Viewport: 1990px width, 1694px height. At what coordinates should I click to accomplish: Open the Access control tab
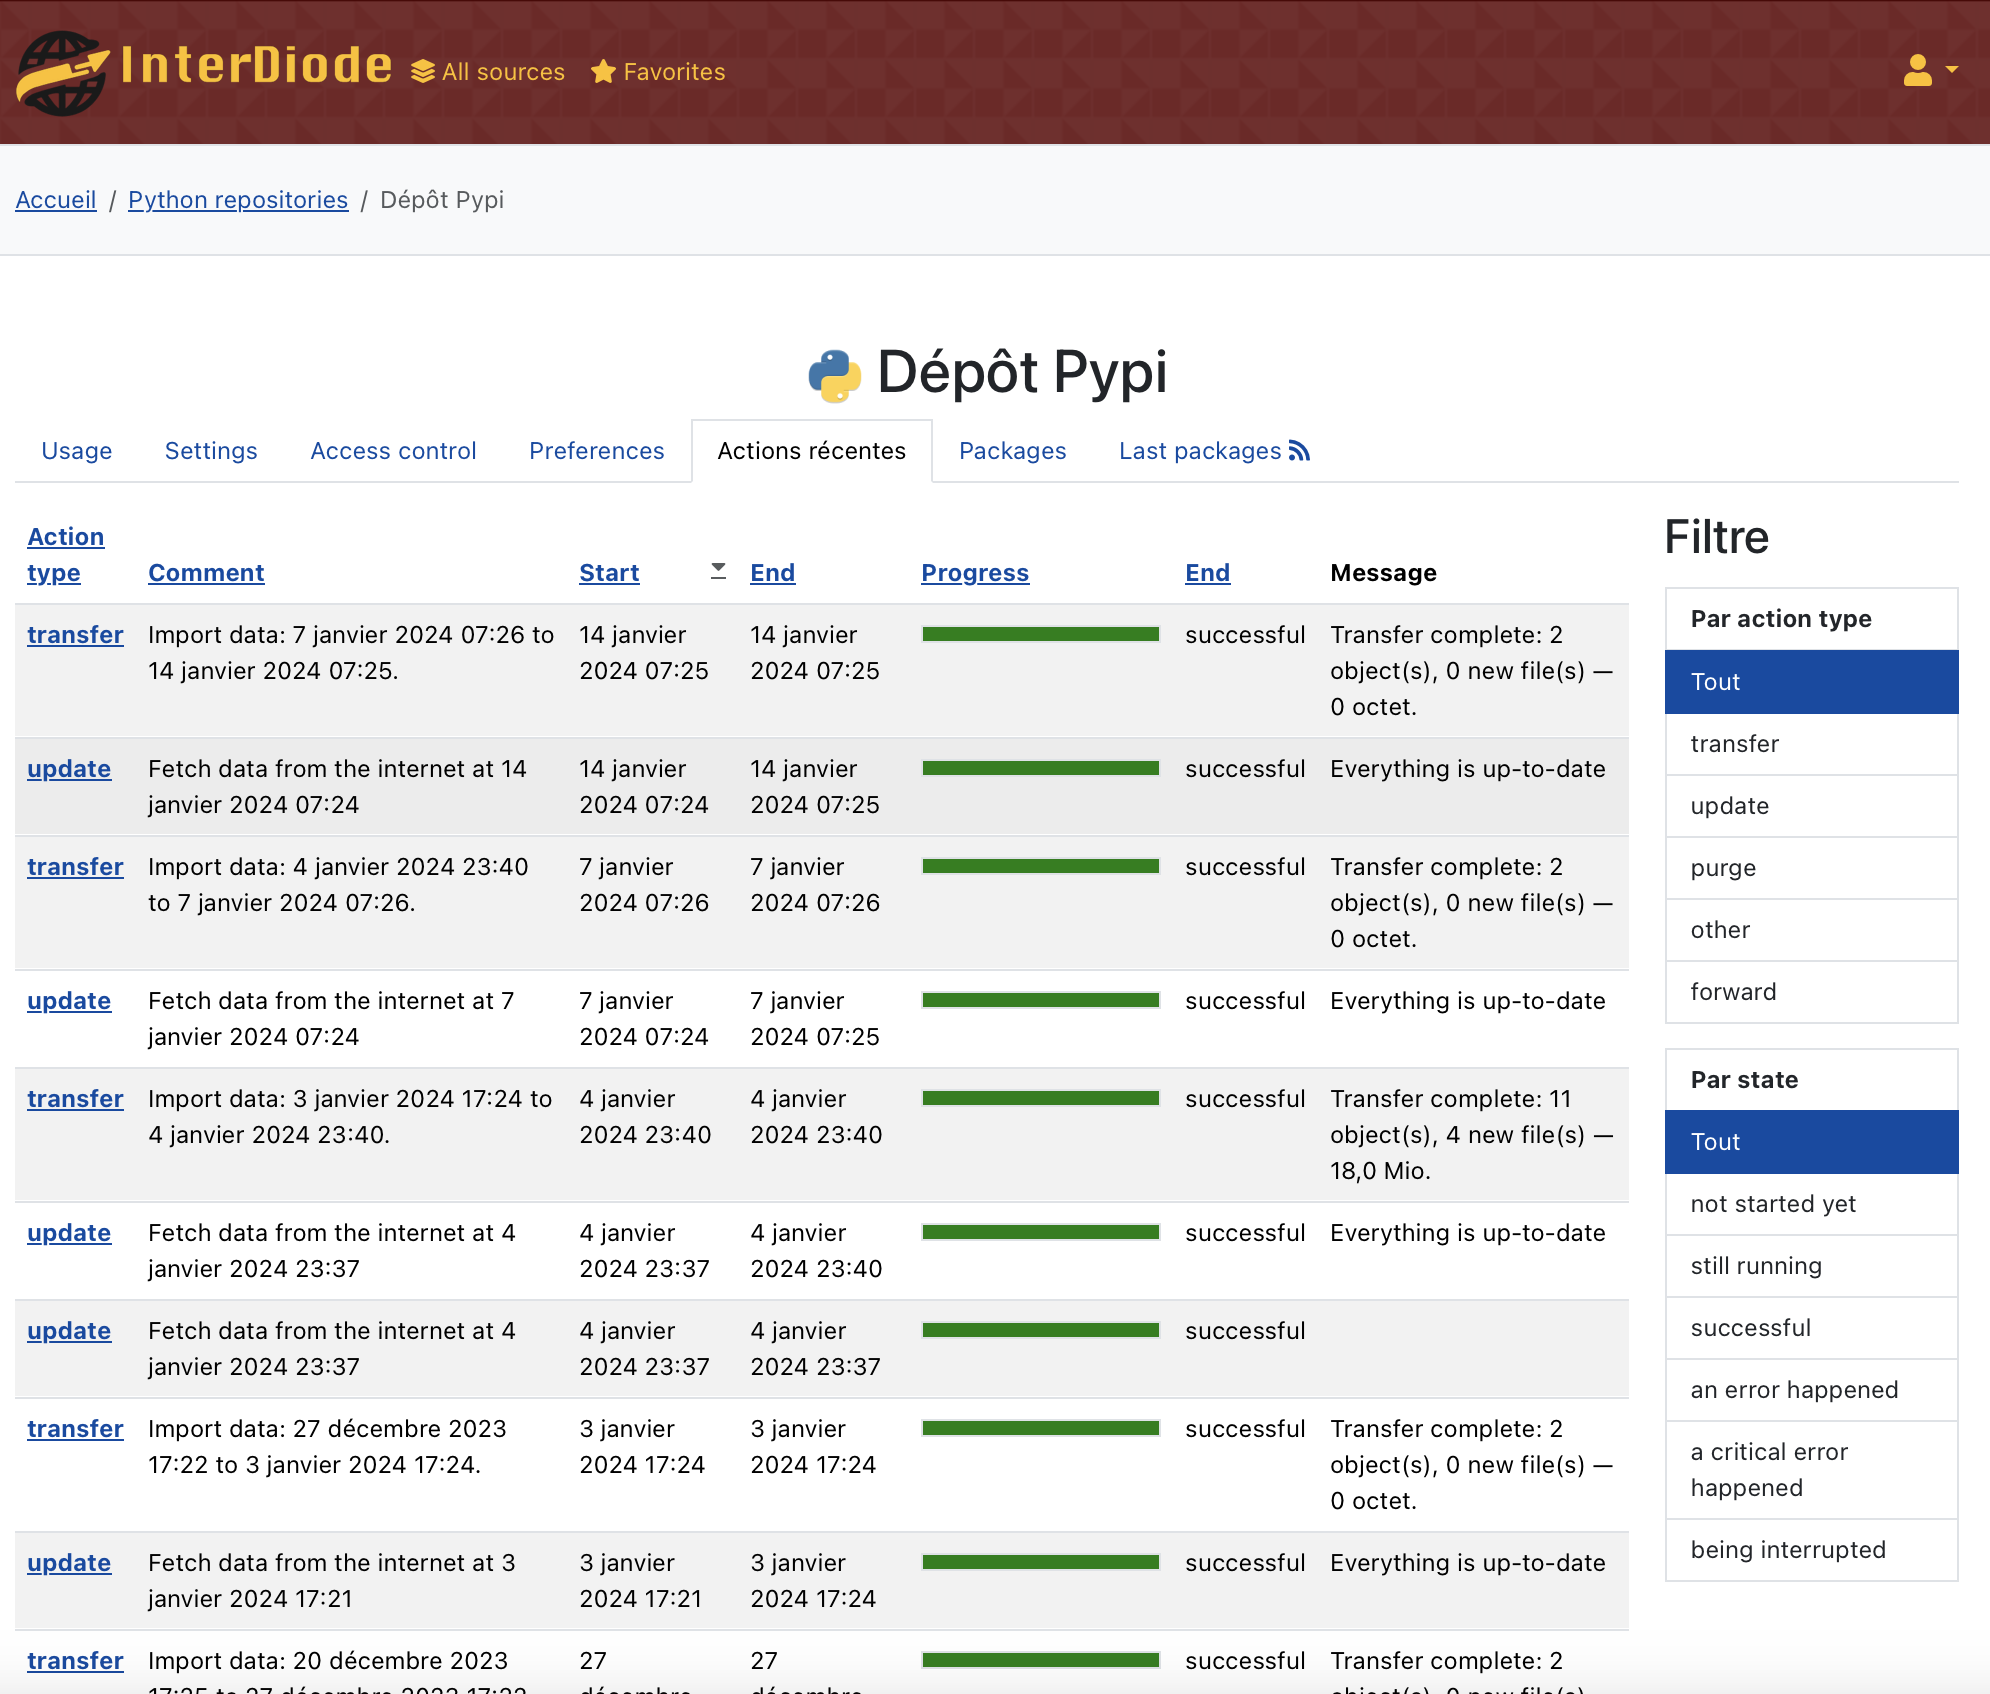[x=393, y=451]
